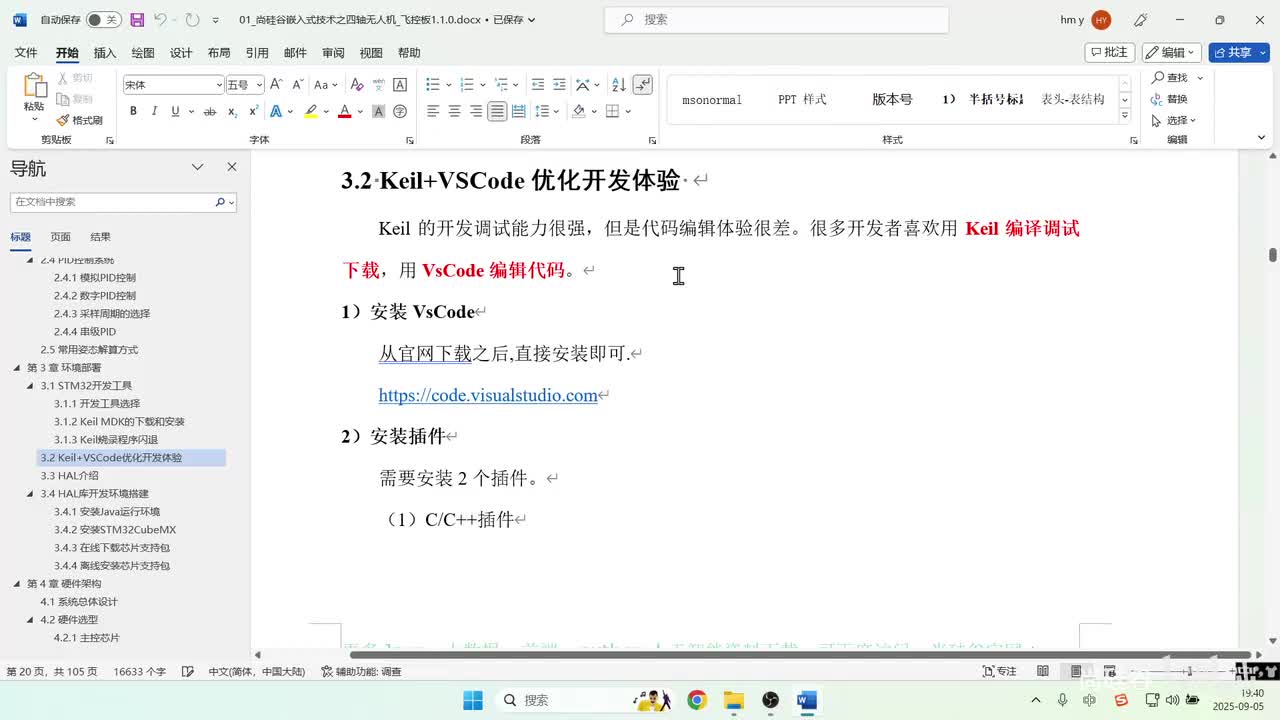
Task: Open the Review tab
Action: [333, 53]
